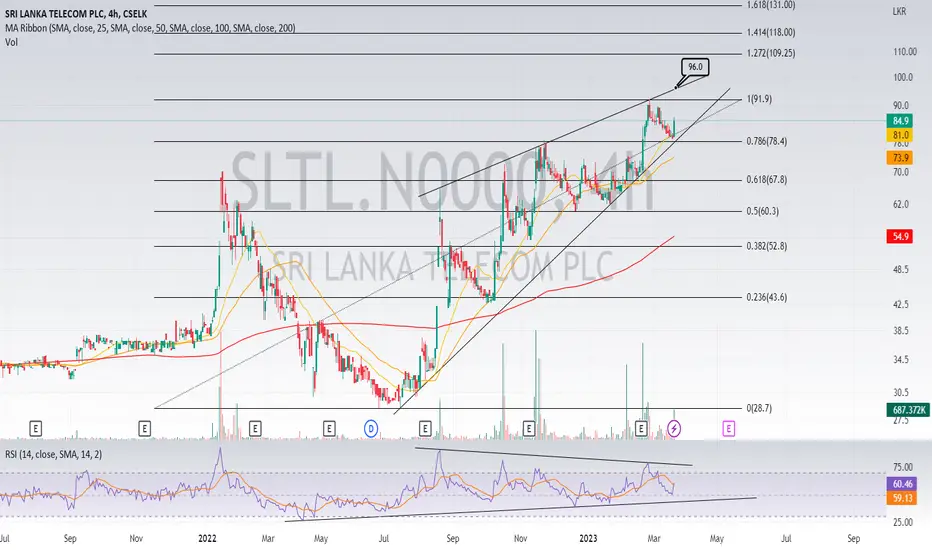Click the LKR currency label

(899, 11)
